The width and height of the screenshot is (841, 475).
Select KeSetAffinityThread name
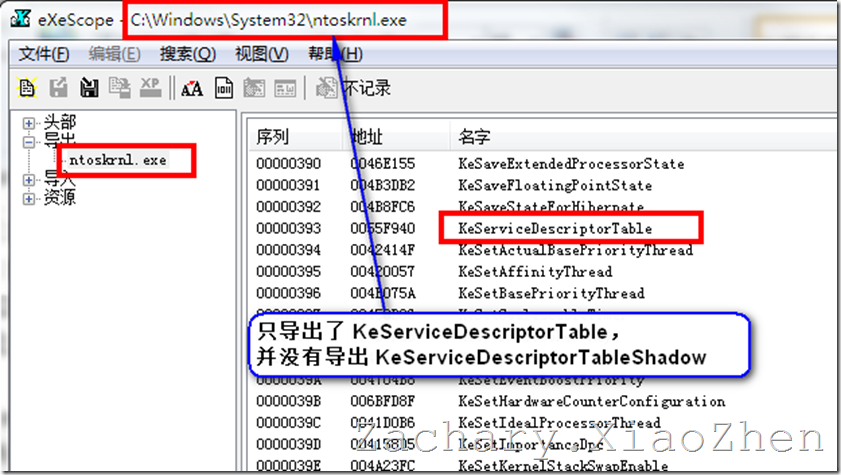coord(535,271)
